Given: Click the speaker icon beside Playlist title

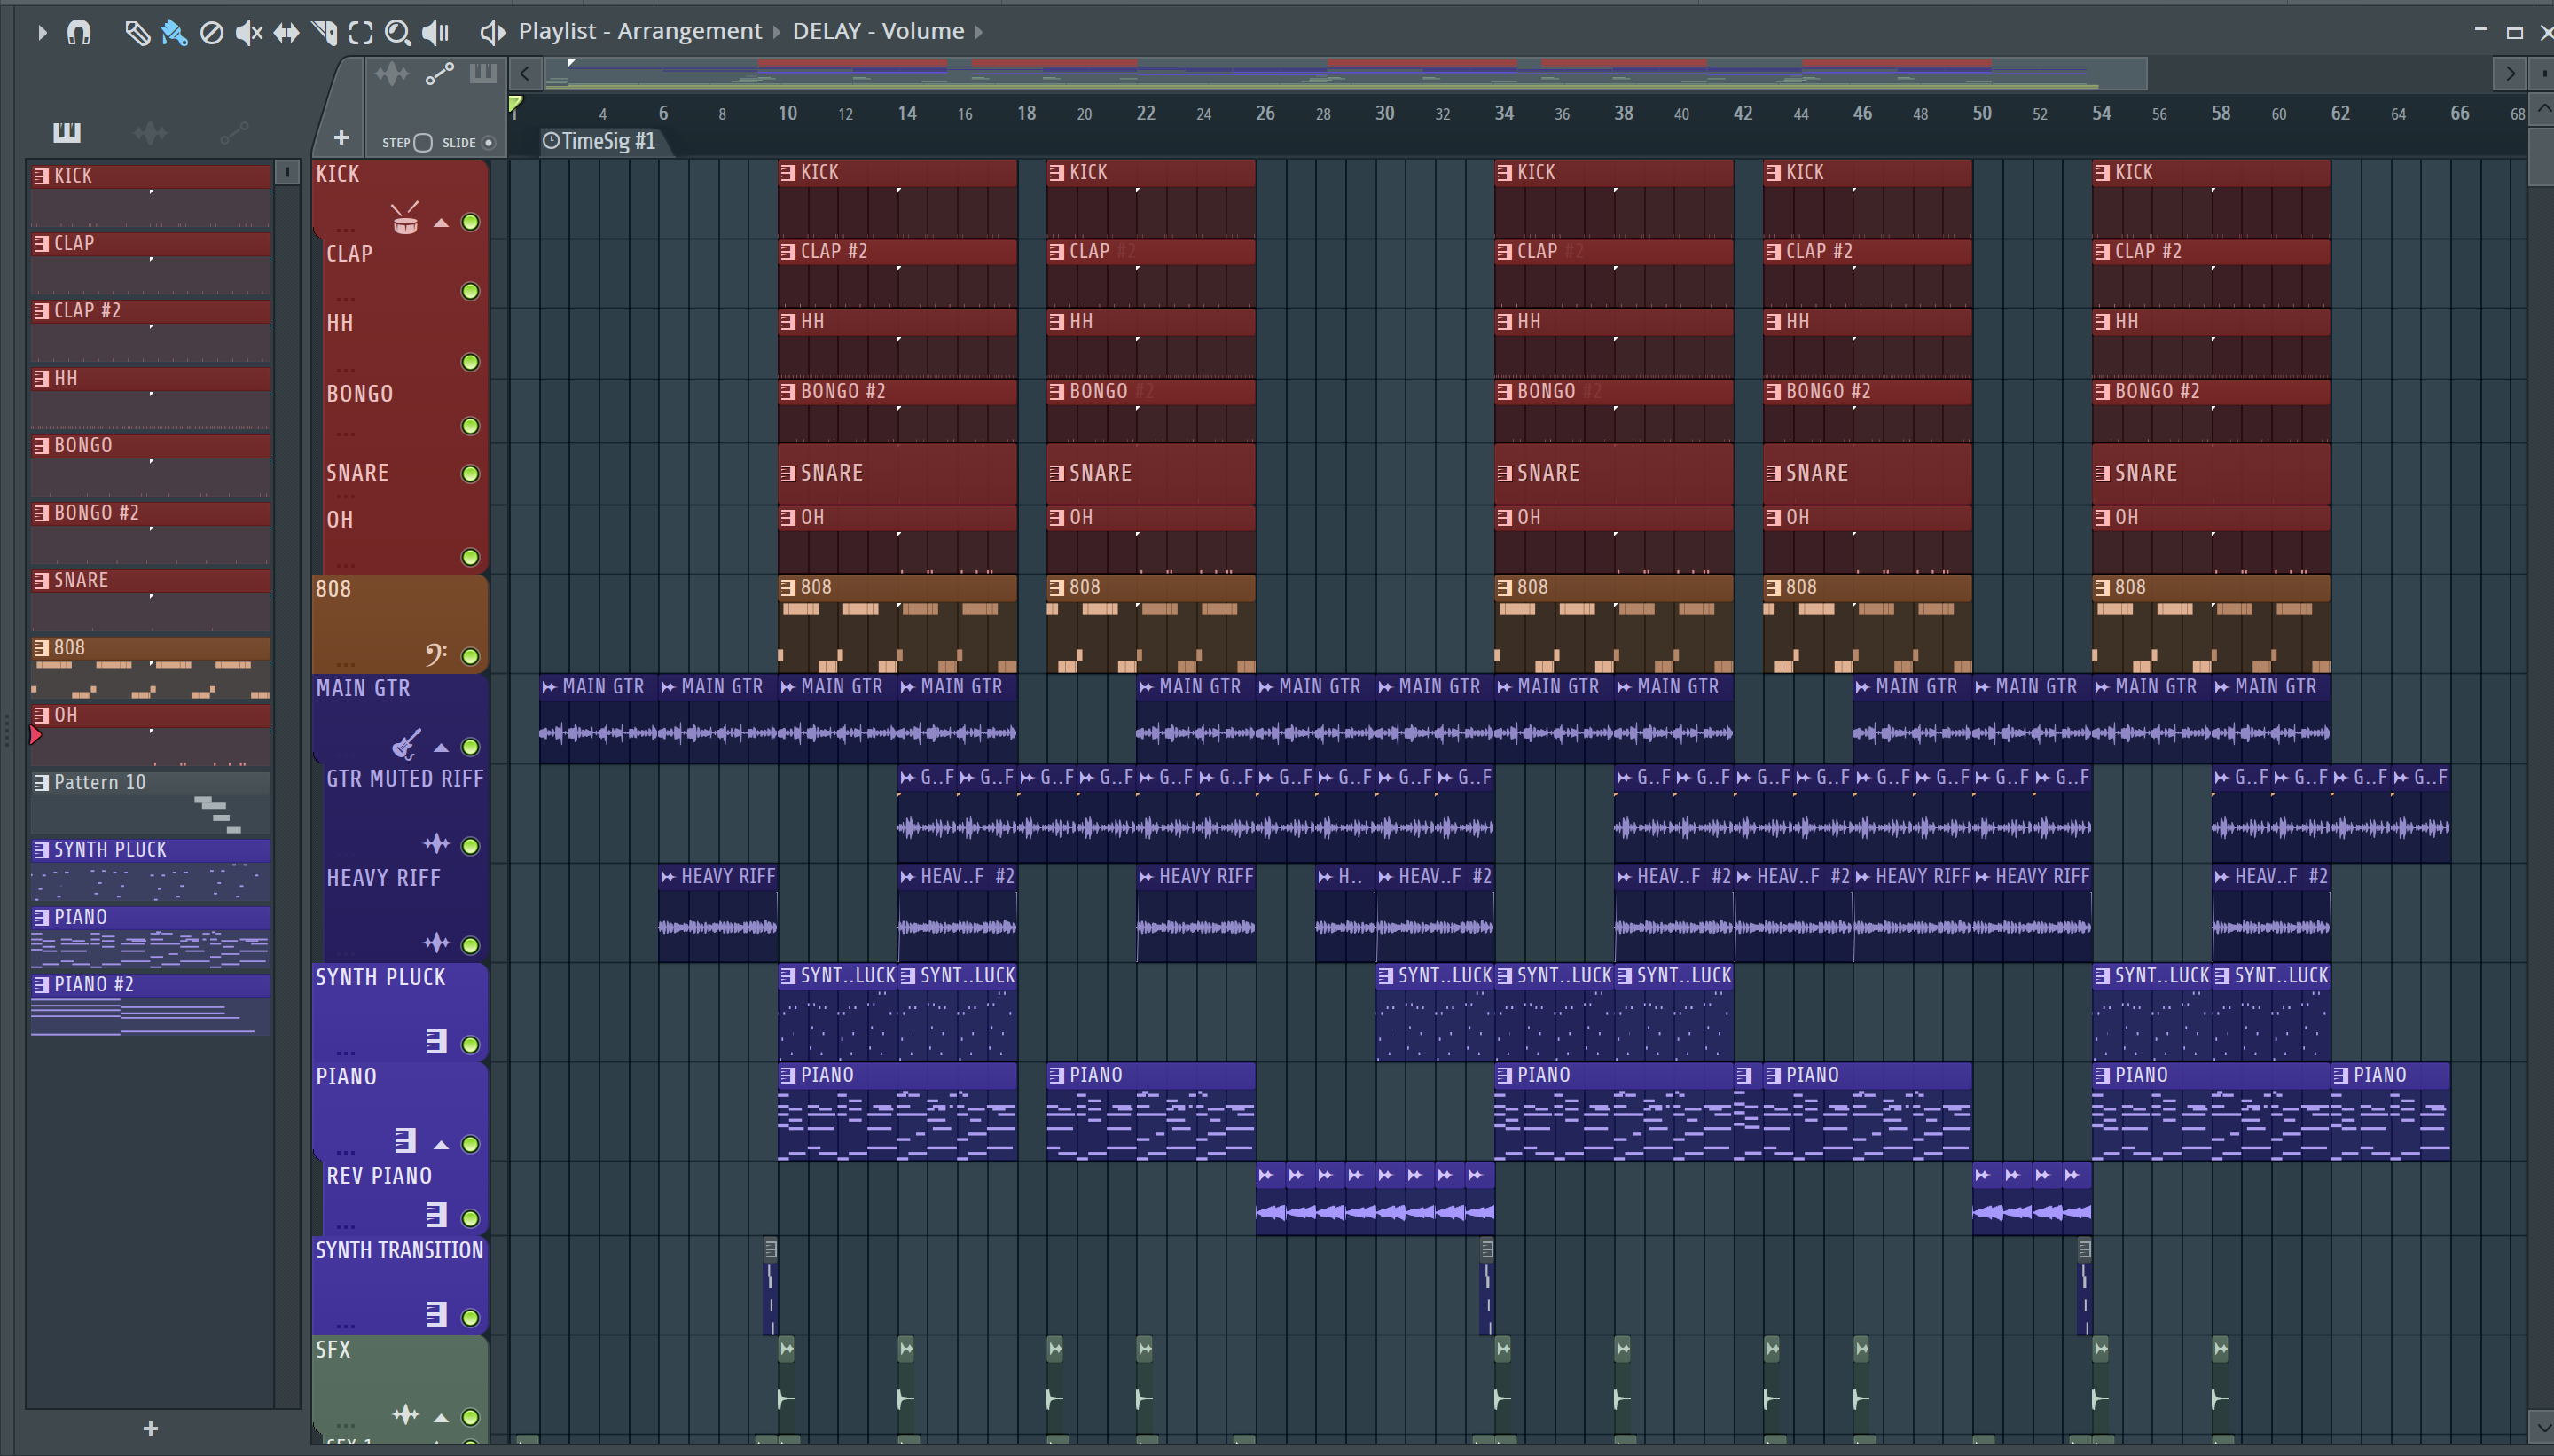Looking at the screenshot, I should tap(492, 32).
